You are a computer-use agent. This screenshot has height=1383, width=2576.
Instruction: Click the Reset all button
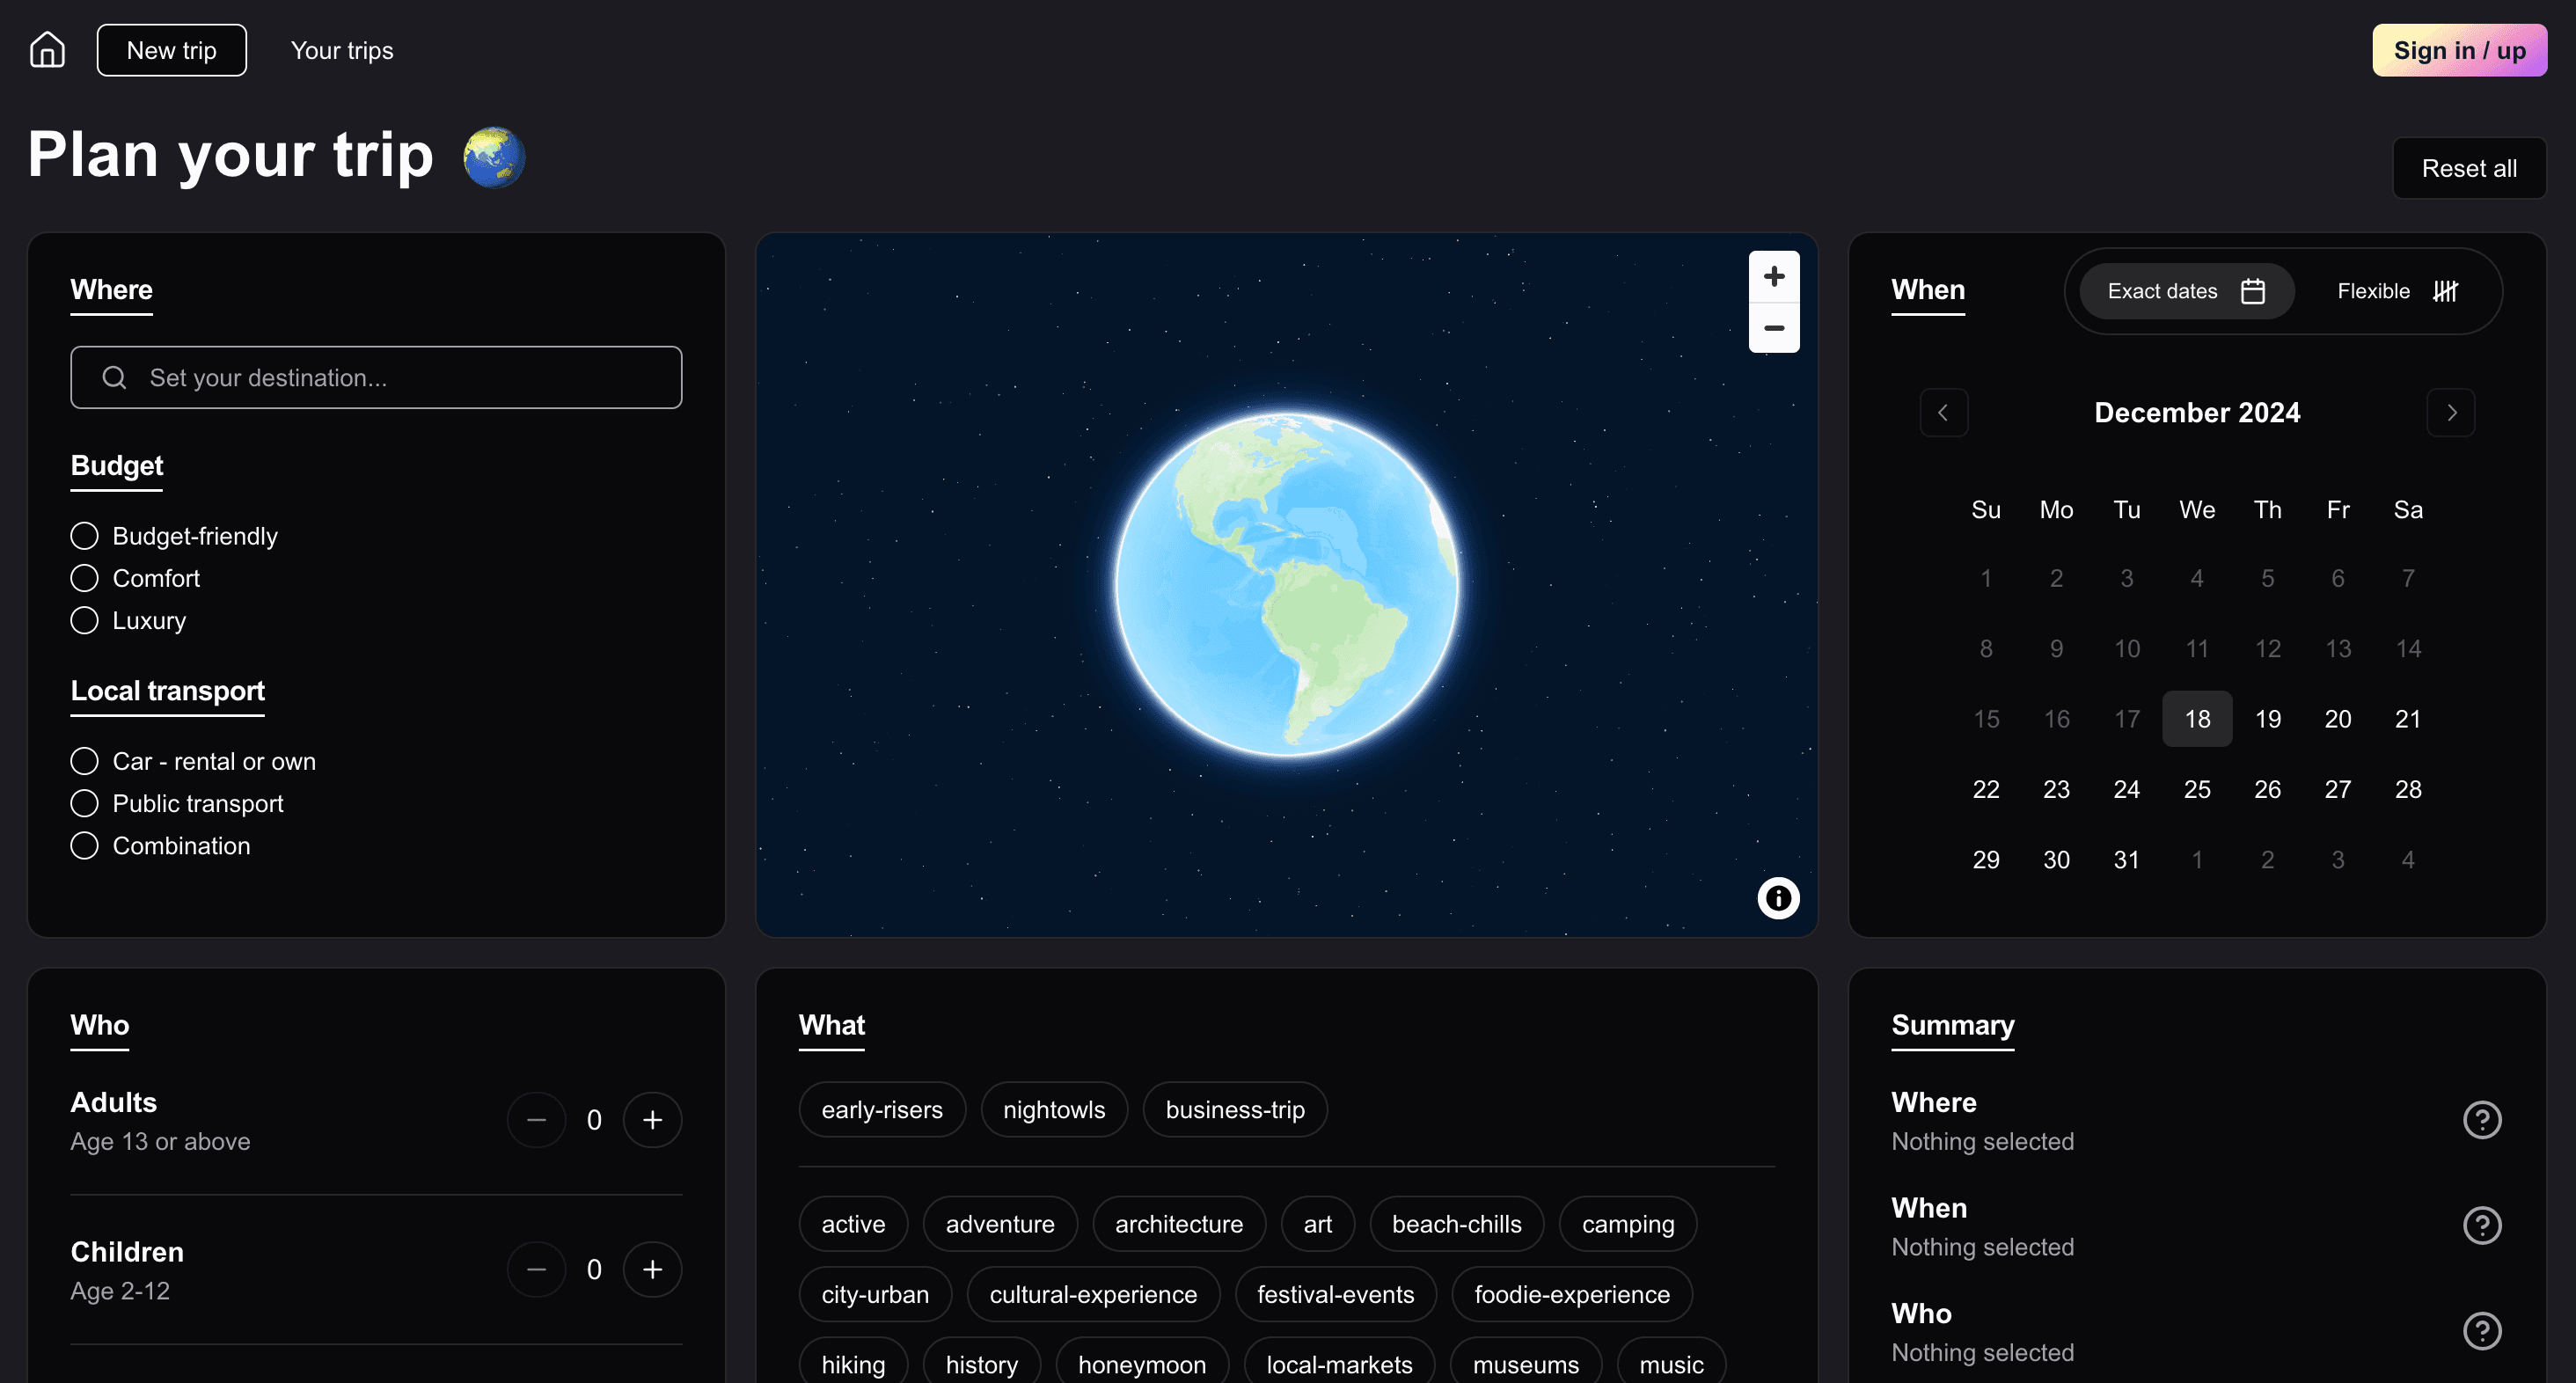tap(2468, 168)
